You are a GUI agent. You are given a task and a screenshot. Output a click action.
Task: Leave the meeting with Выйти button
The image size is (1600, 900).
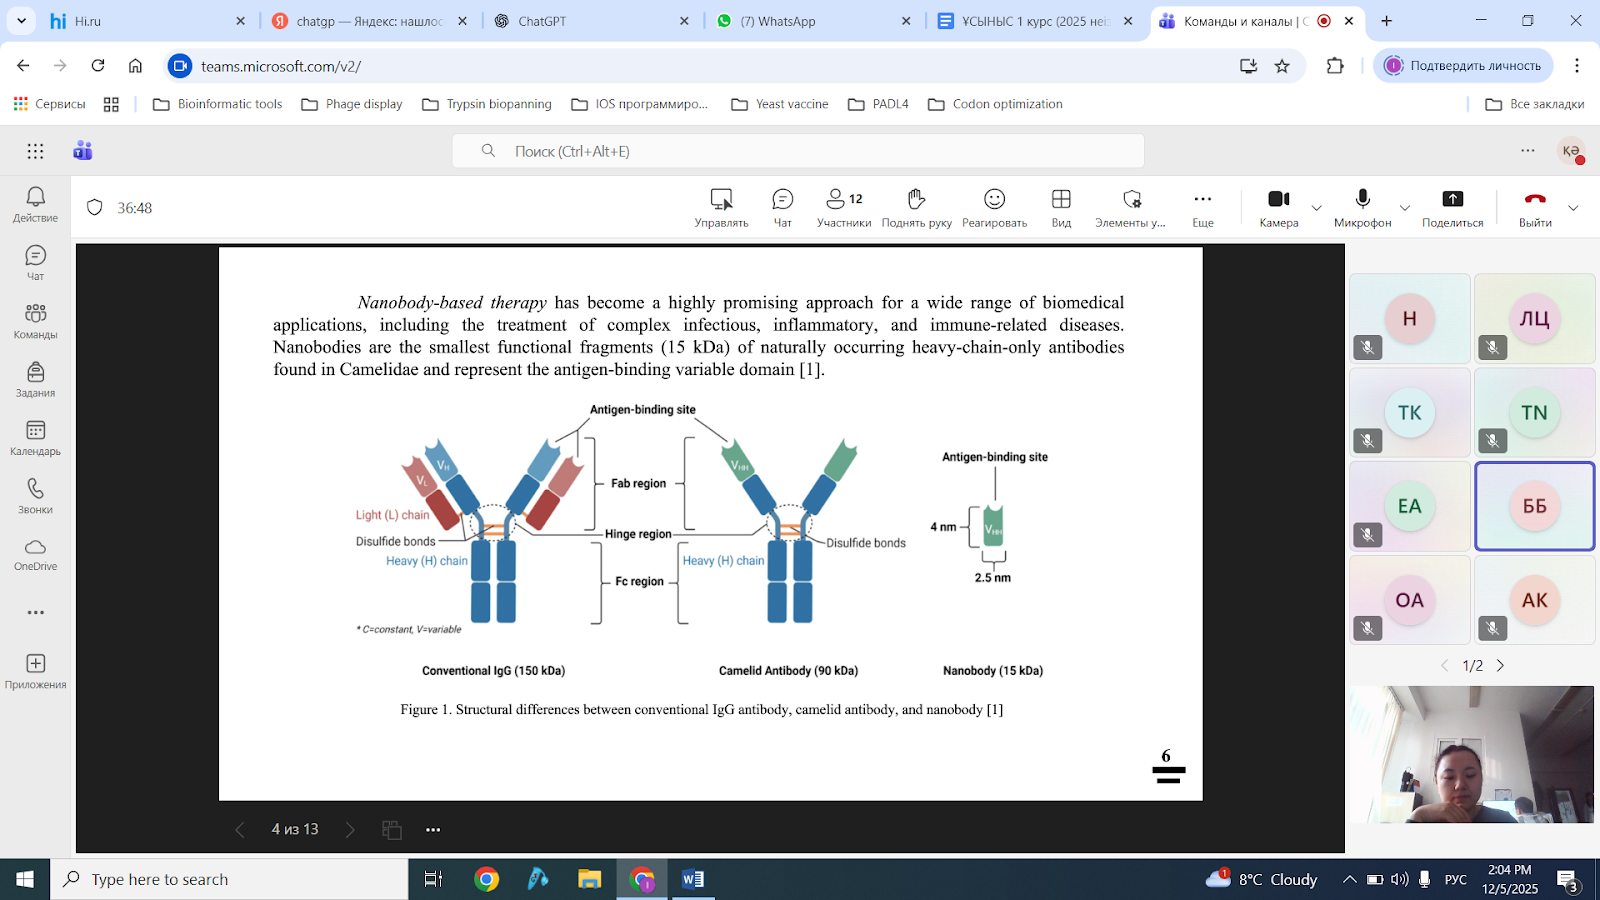pos(1535,207)
